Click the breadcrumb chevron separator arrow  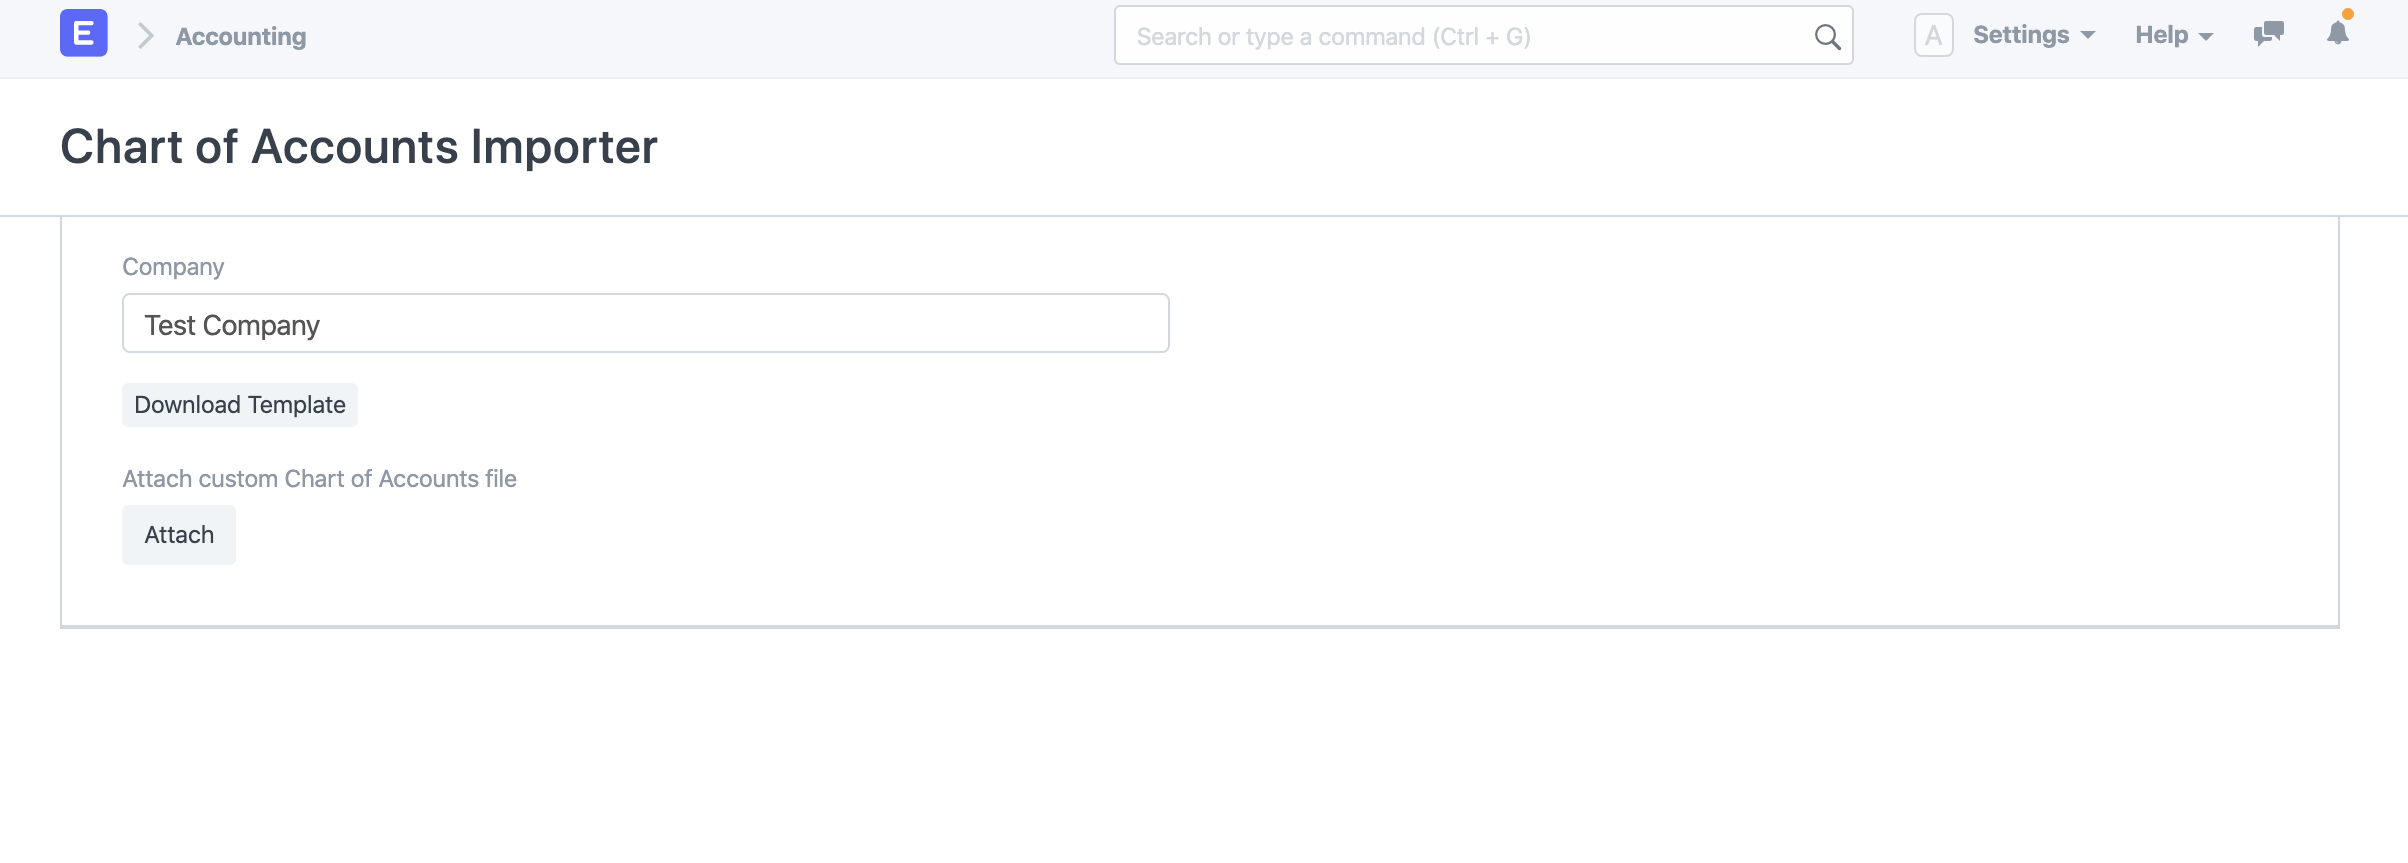click(146, 36)
